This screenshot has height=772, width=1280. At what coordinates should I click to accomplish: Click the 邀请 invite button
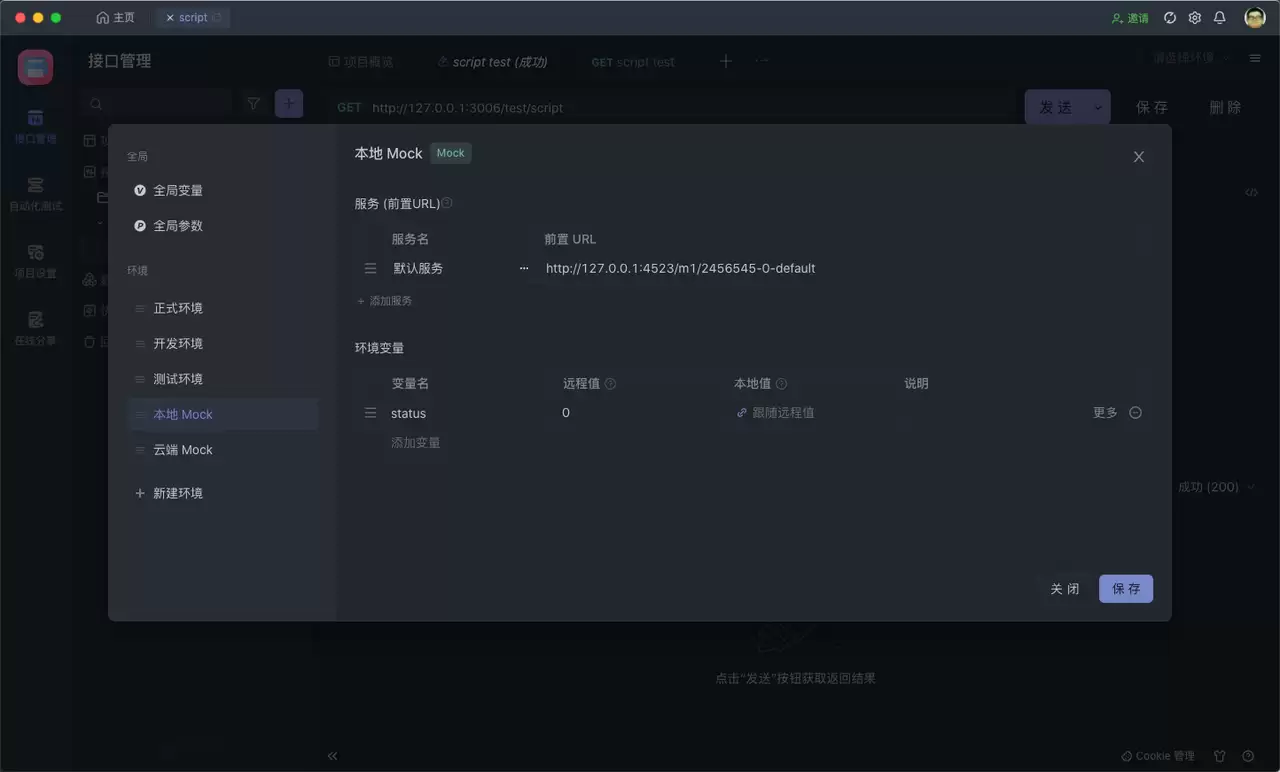click(x=1130, y=18)
